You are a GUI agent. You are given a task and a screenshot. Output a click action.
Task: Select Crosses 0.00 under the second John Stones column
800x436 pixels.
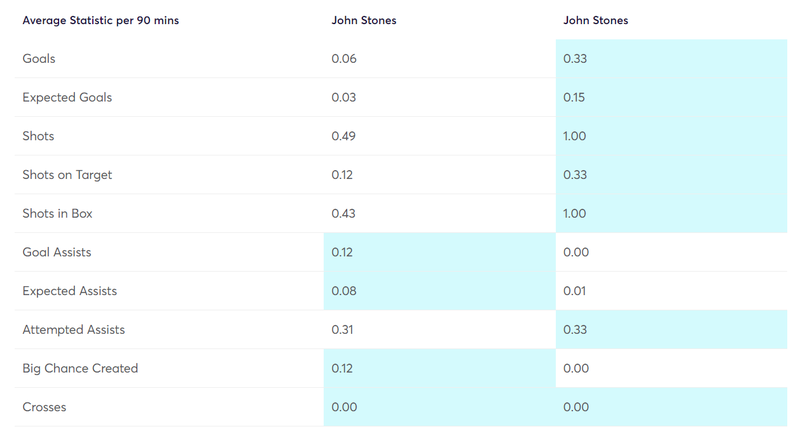576,407
